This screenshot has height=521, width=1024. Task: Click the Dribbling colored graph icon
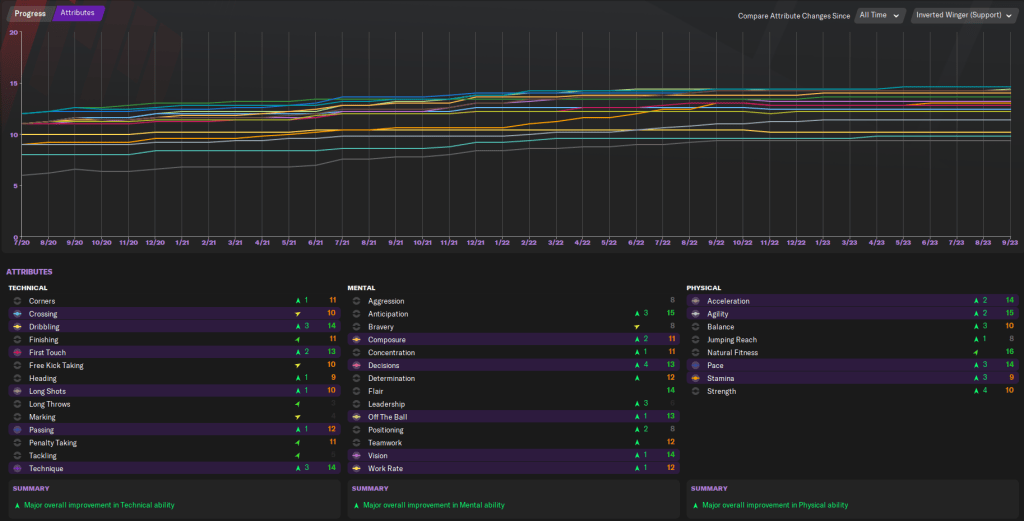click(x=17, y=327)
